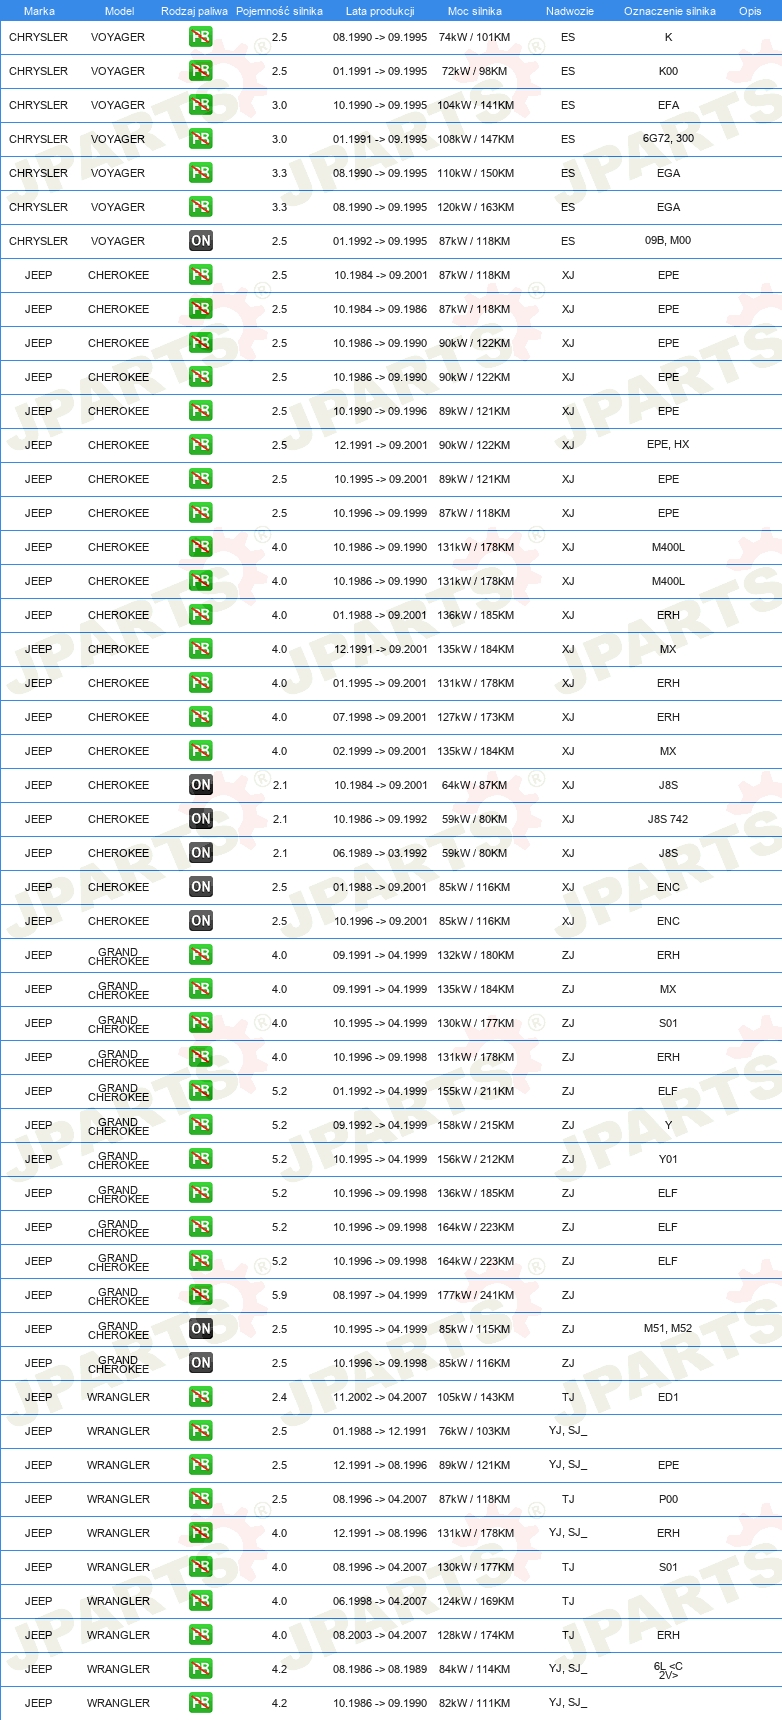
Task: Click petrol icon in Grand Cherokee 5.9 row
Action: point(201,1295)
